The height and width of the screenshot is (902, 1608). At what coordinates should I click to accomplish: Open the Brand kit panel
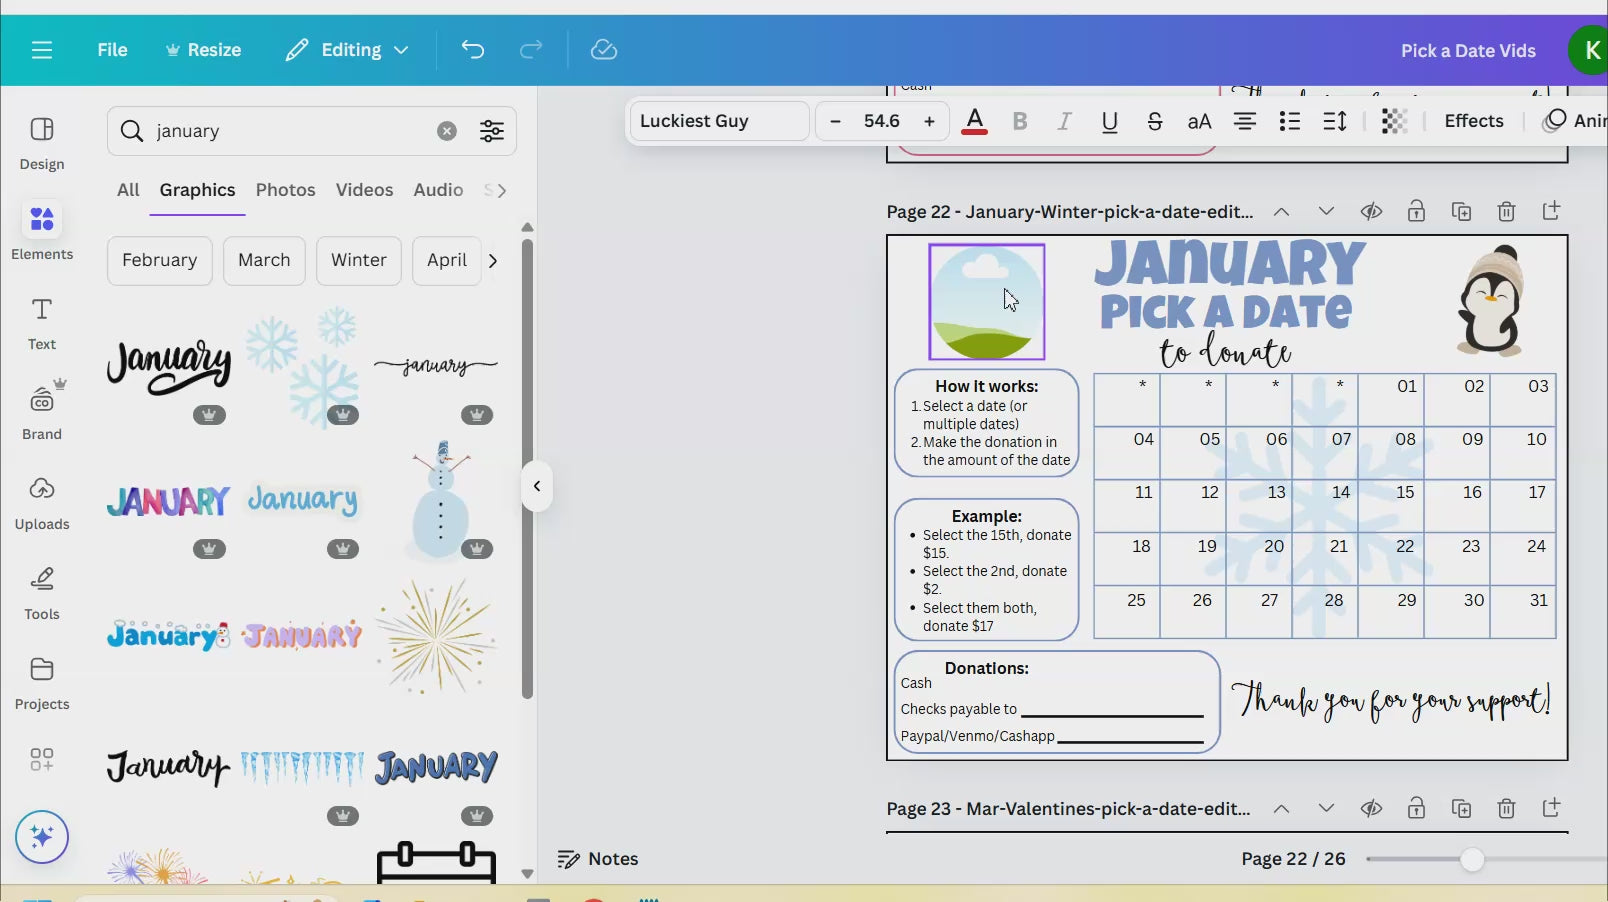pyautogui.click(x=42, y=411)
